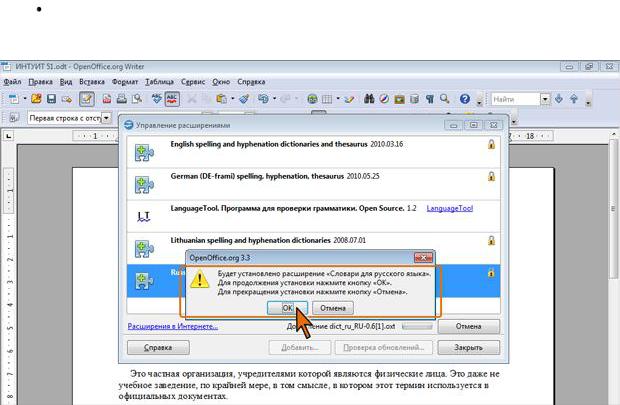Click the Find & Replace binoculars icon

click(369, 99)
